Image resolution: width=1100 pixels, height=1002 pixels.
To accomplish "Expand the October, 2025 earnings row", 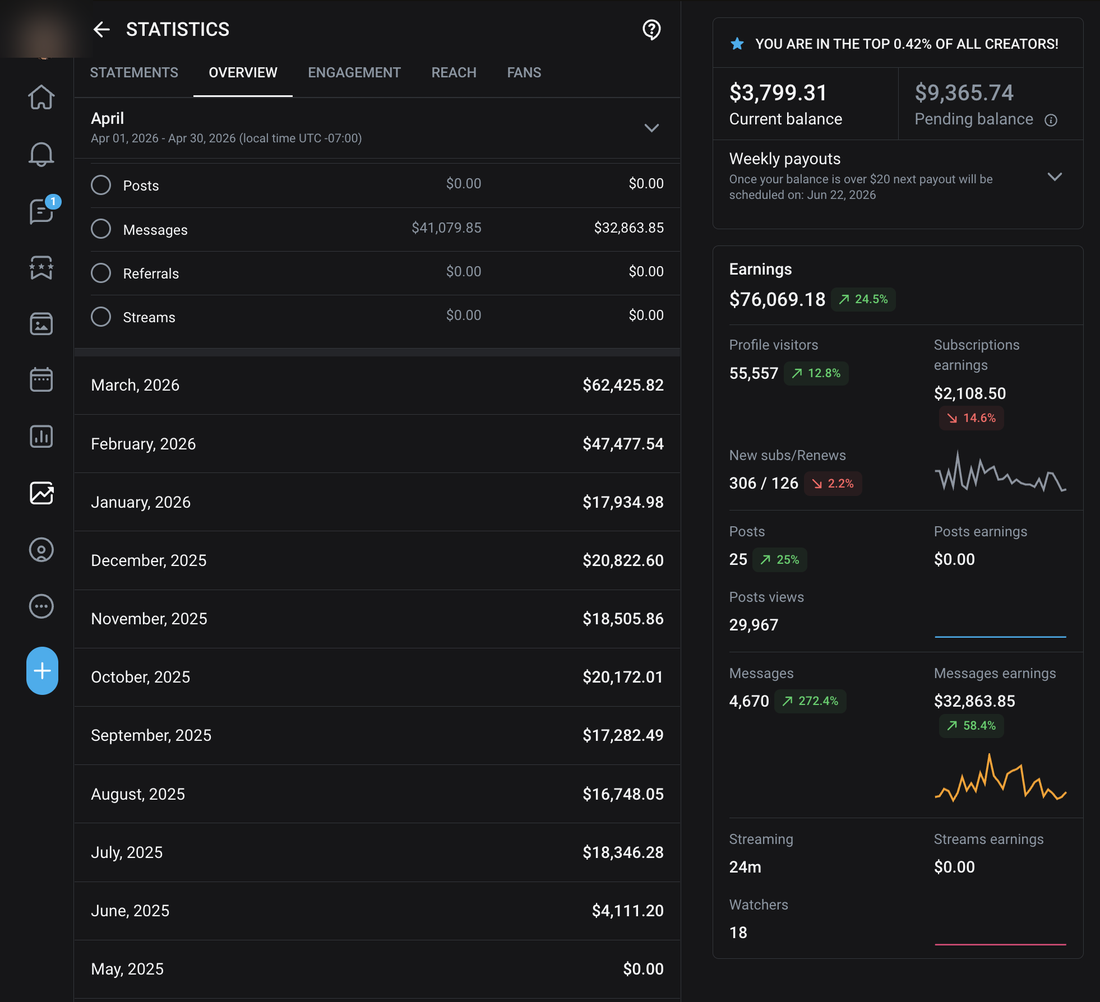I will pos(377,676).
